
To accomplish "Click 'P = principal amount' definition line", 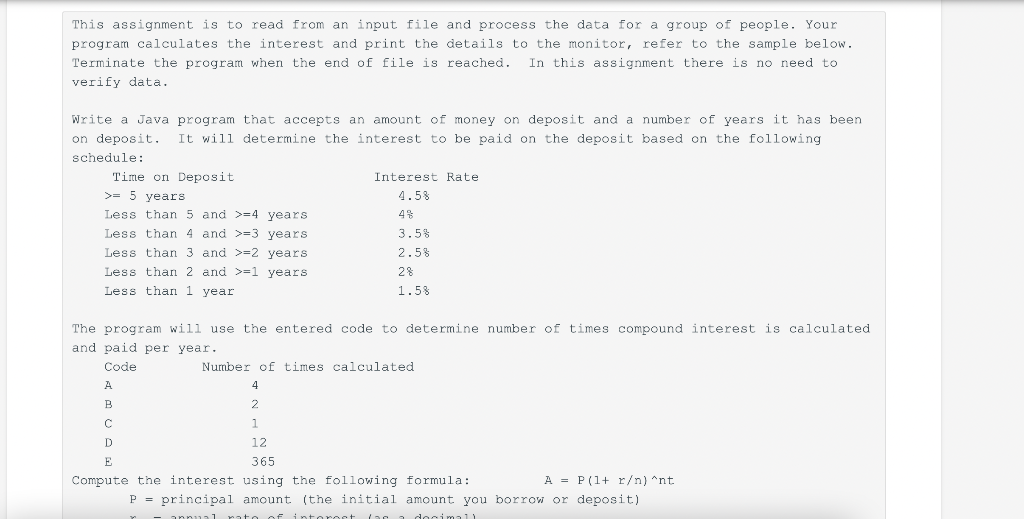I will (x=384, y=499).
